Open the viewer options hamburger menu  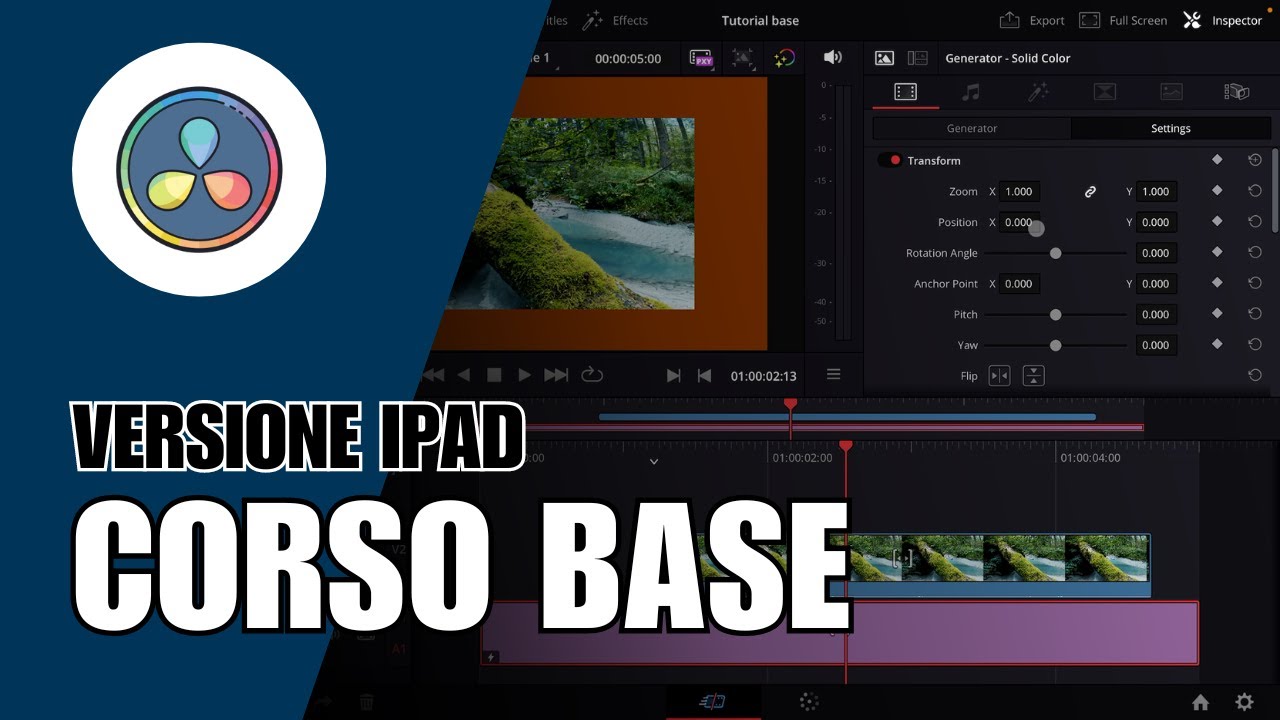[x=833, y=374]
